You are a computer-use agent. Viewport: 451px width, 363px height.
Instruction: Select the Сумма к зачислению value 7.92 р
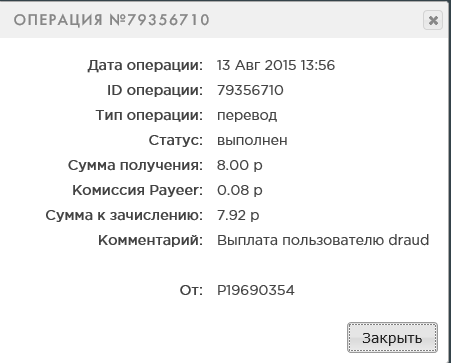tap(238, 215)
